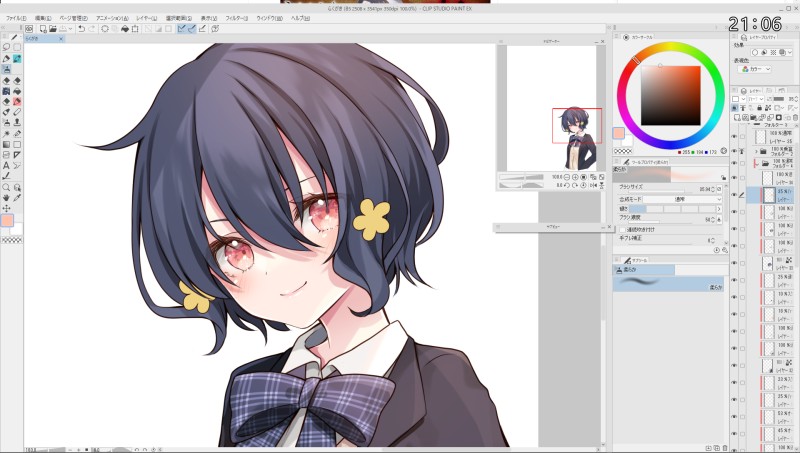The width and height of the screenshot is (800, 453).
Task: Click Navigator flip horizontal icon
Action: point(593,186)
